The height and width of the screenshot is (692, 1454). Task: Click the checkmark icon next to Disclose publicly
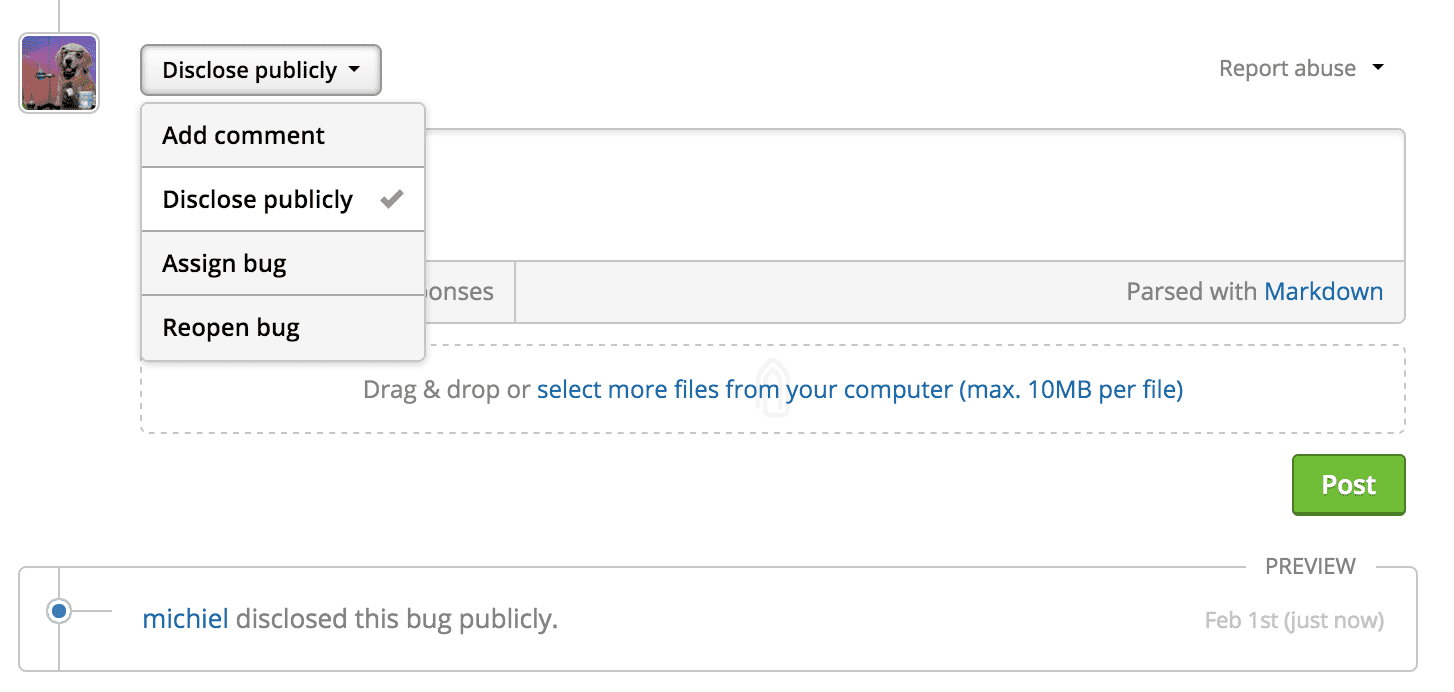tap(391, 199)
